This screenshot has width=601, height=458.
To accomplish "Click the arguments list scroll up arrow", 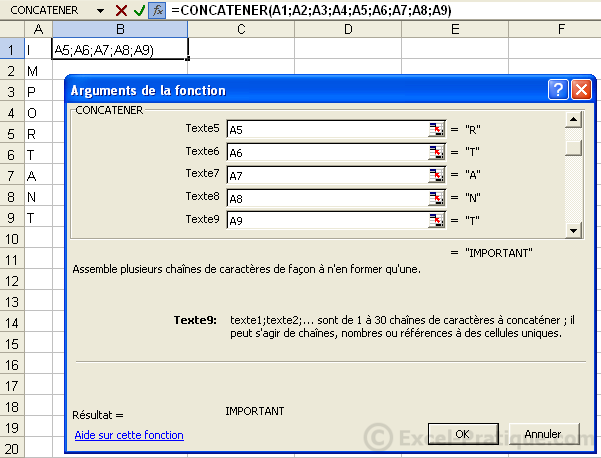I will pos(573,119).
